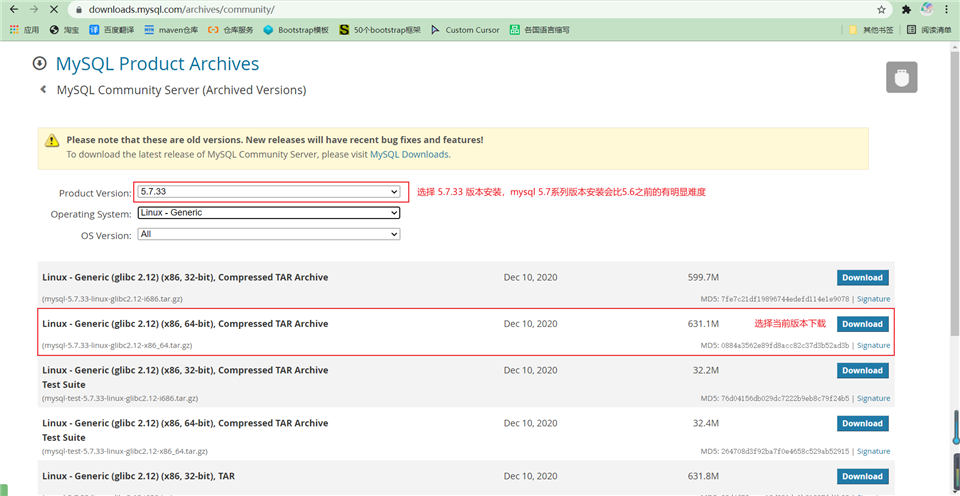This screenshot has width=960, height=496.
Task: Open the Bootstrap模板 bookmark
Action: [296, 29]
